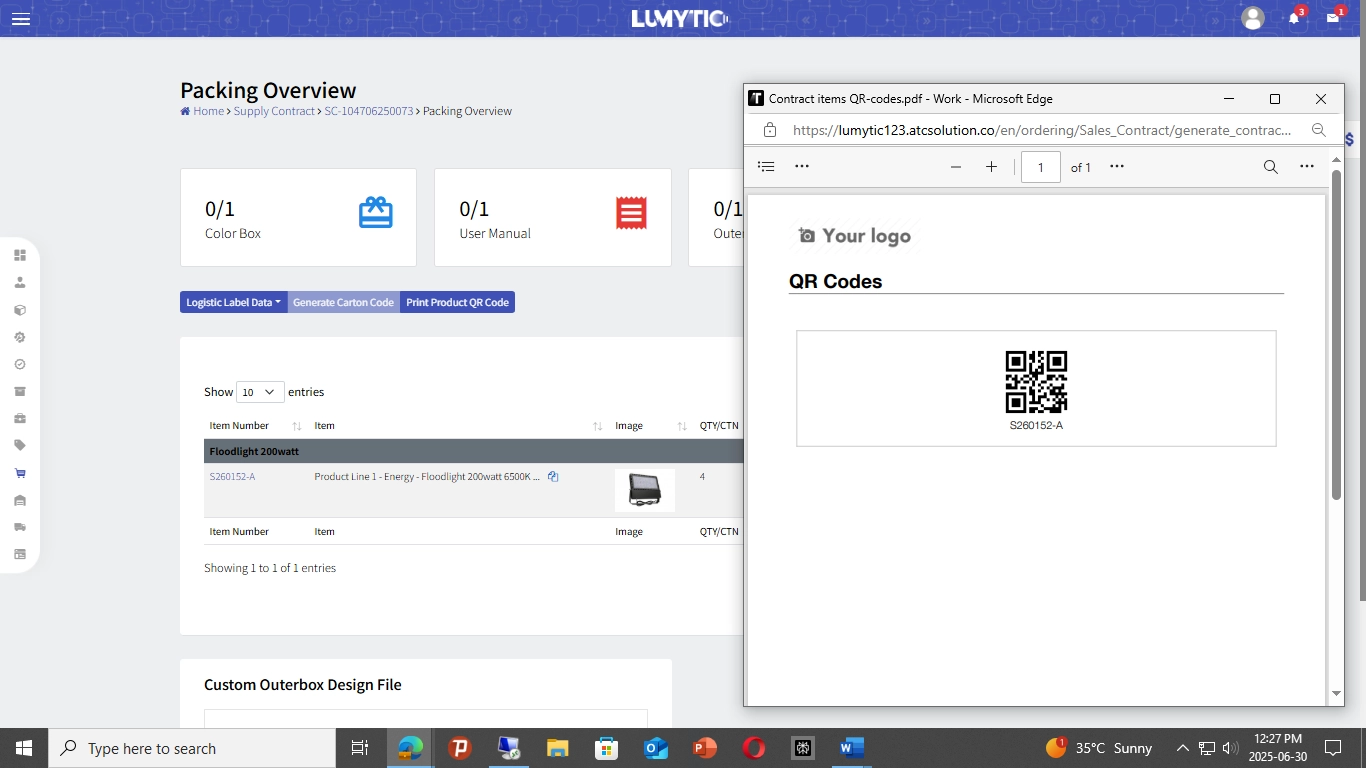Open PDF viewer more options menu

tap(1307, 166)
